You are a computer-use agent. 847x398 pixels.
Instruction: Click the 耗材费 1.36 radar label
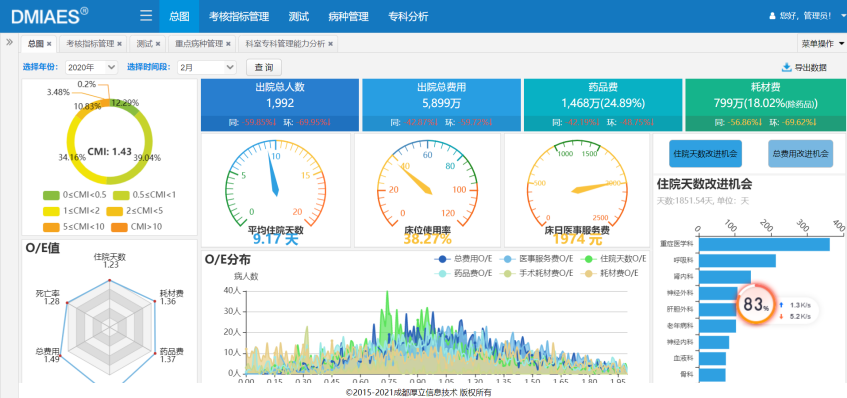point(171,297)
